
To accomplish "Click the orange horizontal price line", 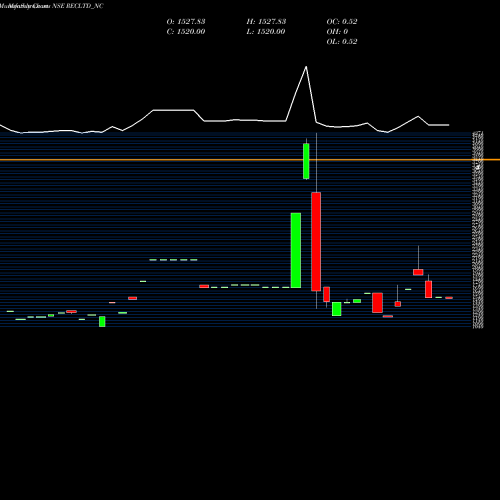I will pyautogui.click(x=250, y=160).
